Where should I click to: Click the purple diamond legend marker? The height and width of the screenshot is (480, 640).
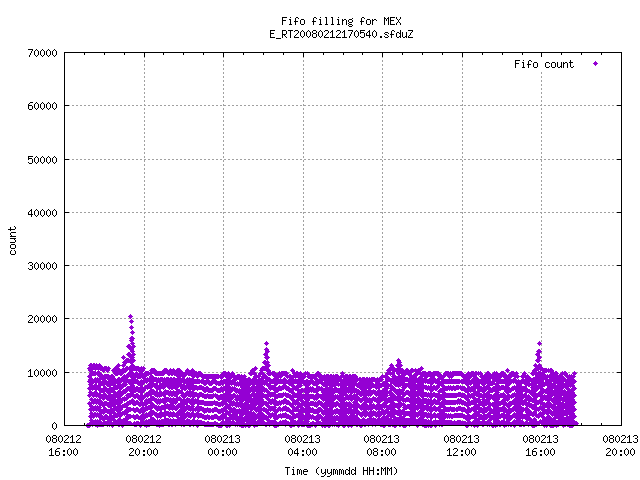(596, 64)
